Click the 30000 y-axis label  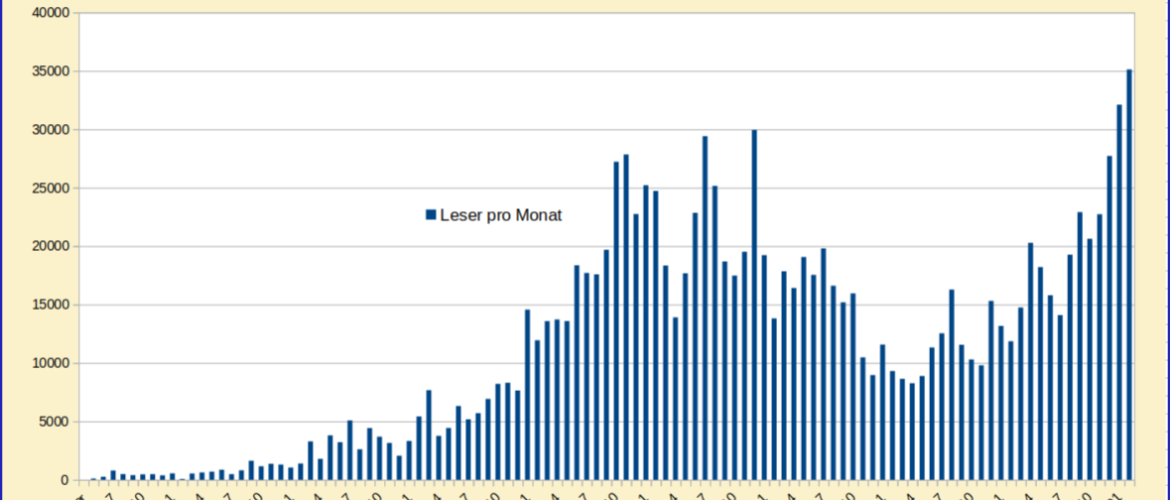(47, 130)
